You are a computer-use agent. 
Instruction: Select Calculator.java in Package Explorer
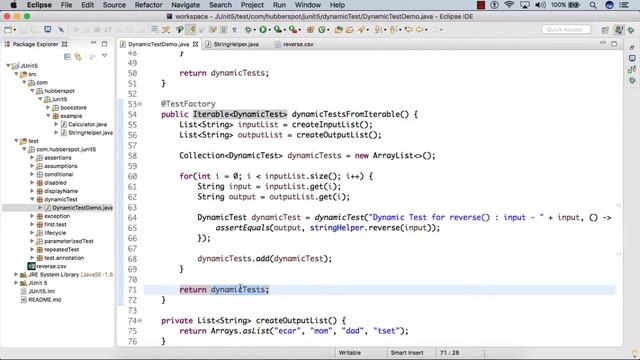[x=87, y=124]
